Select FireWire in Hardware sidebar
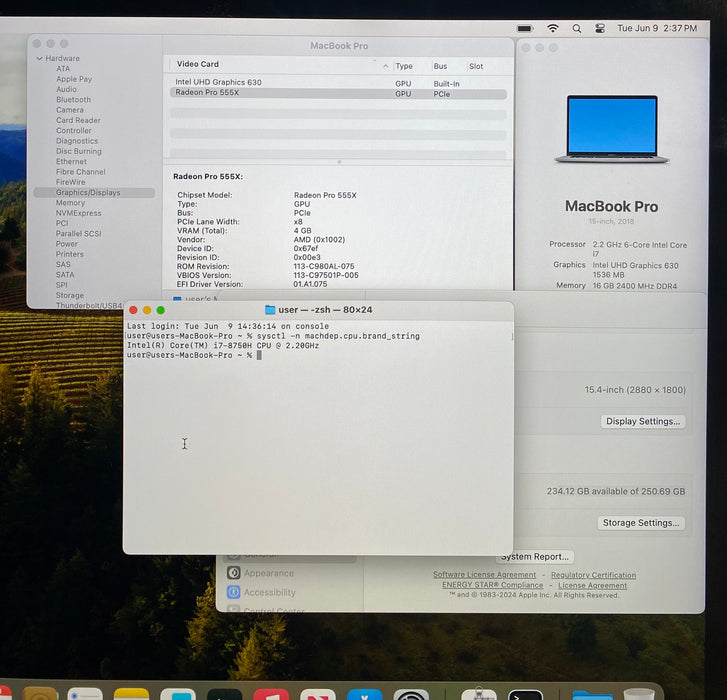The image size is (727, 700). [x=70, y=182]
